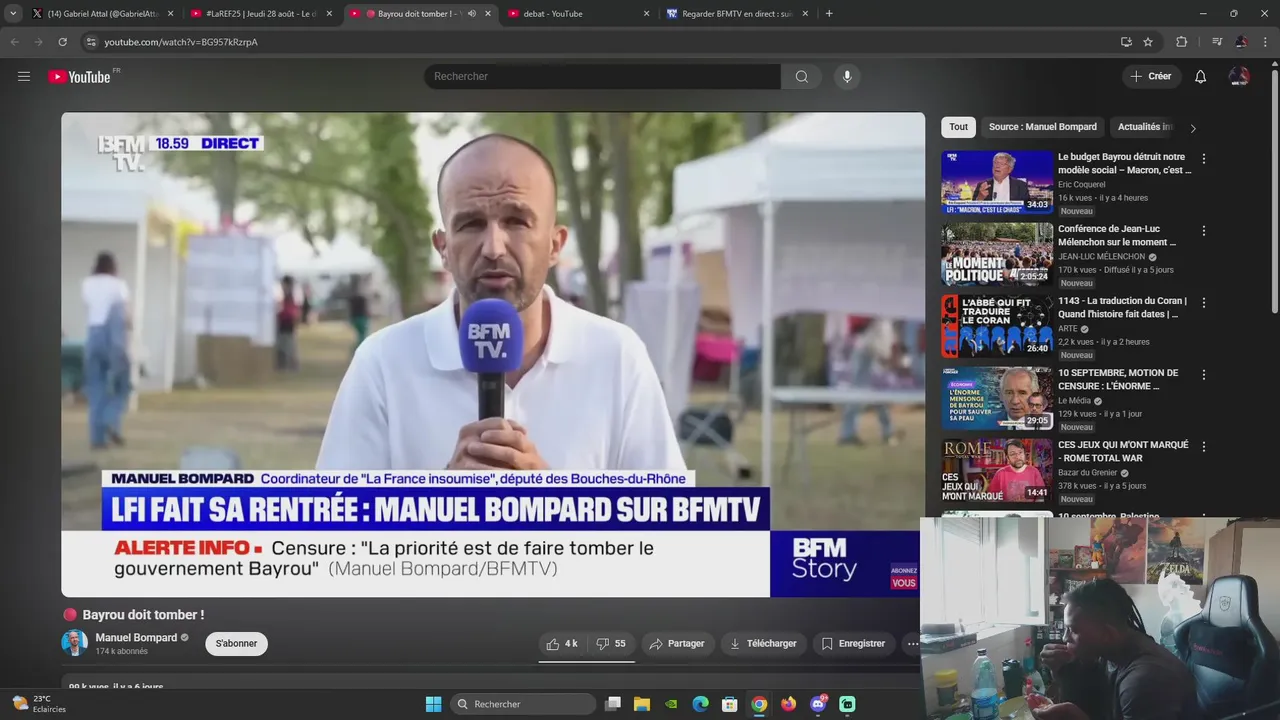Select Source : Manuel Bompard chip
Viewport: 1280px width, 720px height.
[1043, 127]
